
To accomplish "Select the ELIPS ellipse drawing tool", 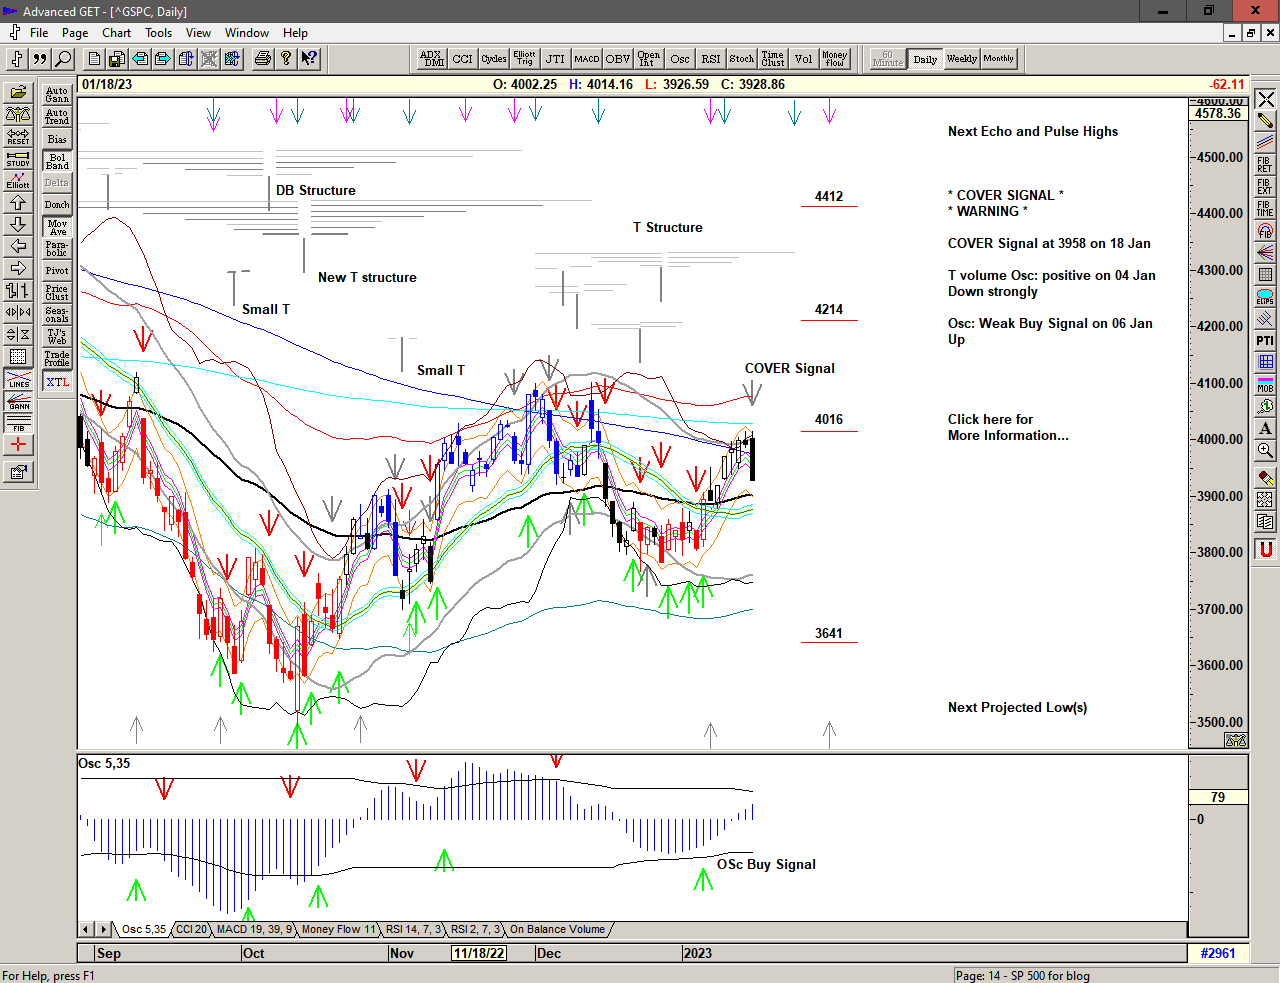I will (x=1265, y=297).
